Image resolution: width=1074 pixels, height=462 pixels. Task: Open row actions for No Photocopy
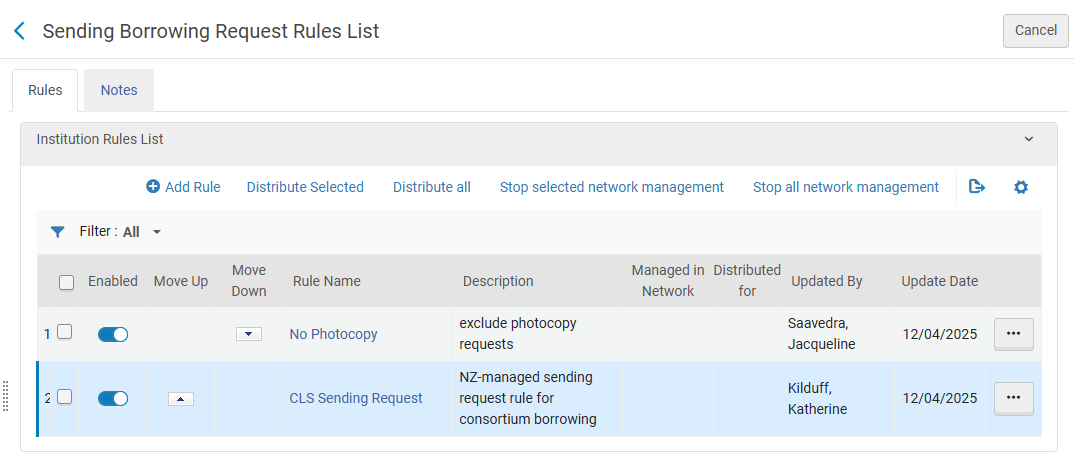click(1013, 334)
